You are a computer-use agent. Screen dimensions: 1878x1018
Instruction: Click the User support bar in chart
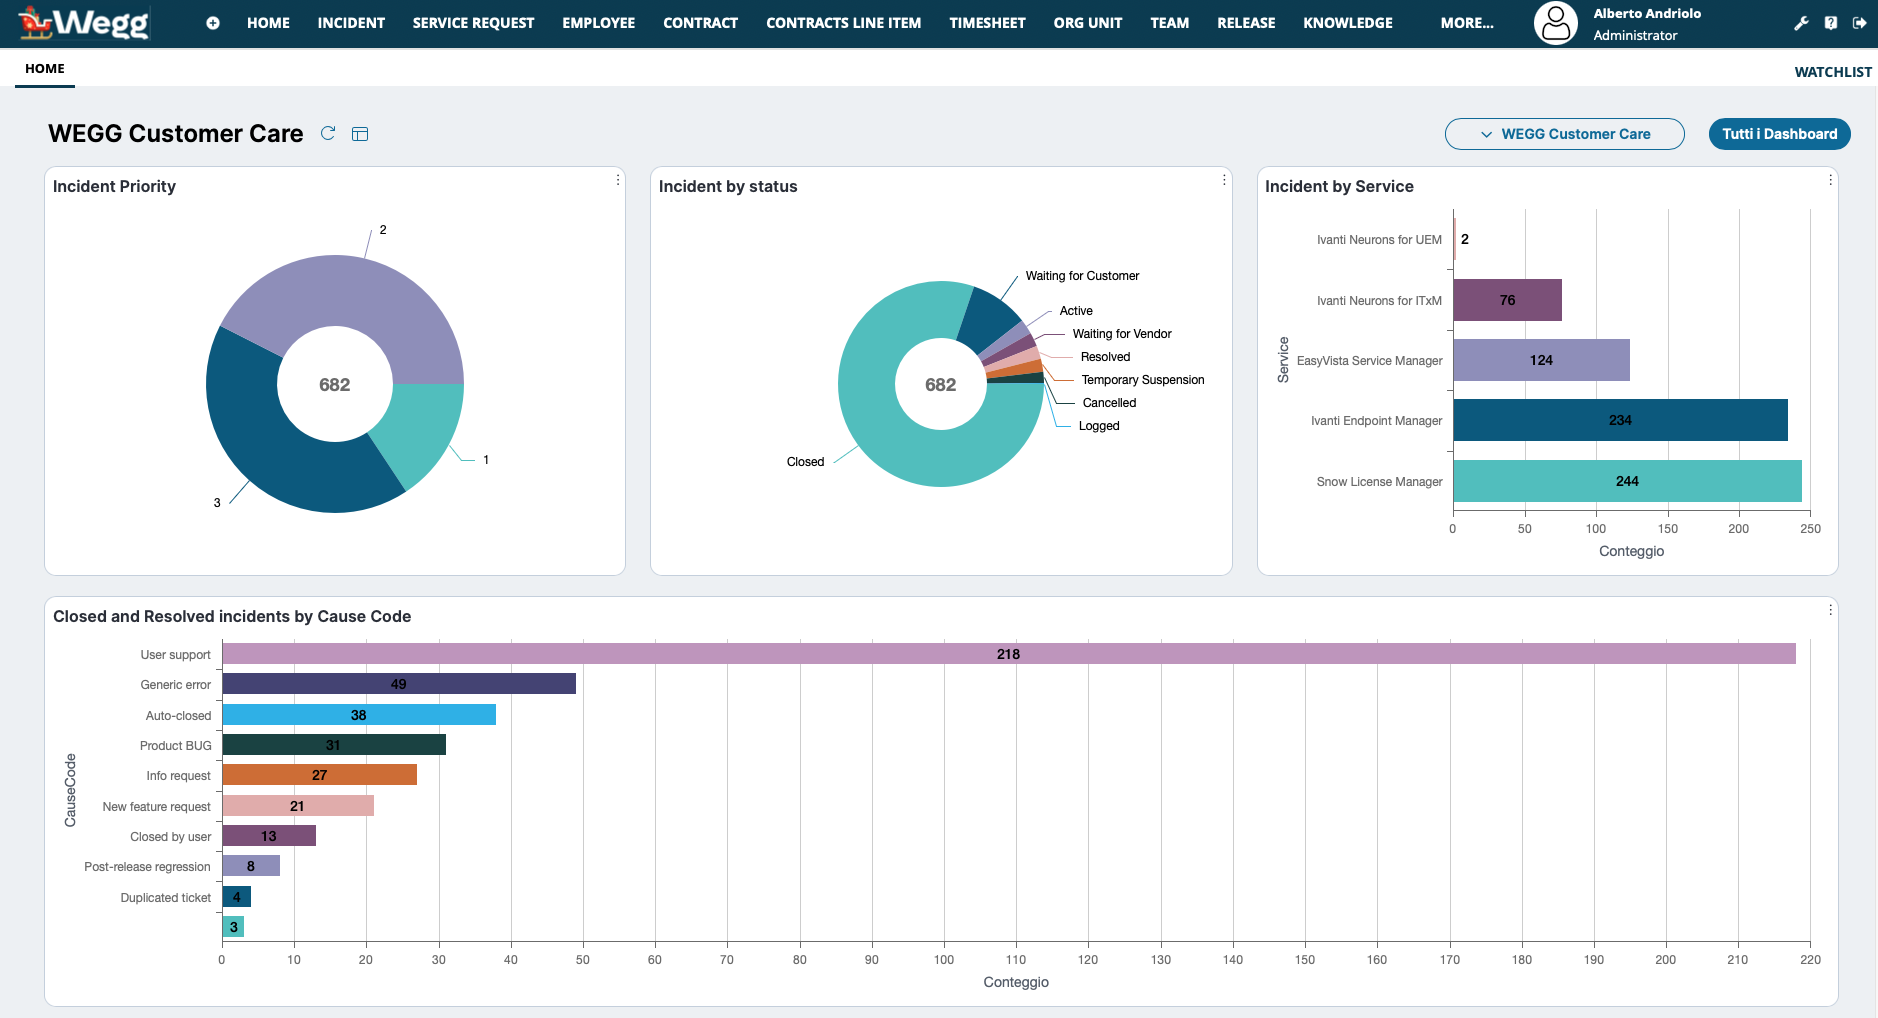(1008, 654)
